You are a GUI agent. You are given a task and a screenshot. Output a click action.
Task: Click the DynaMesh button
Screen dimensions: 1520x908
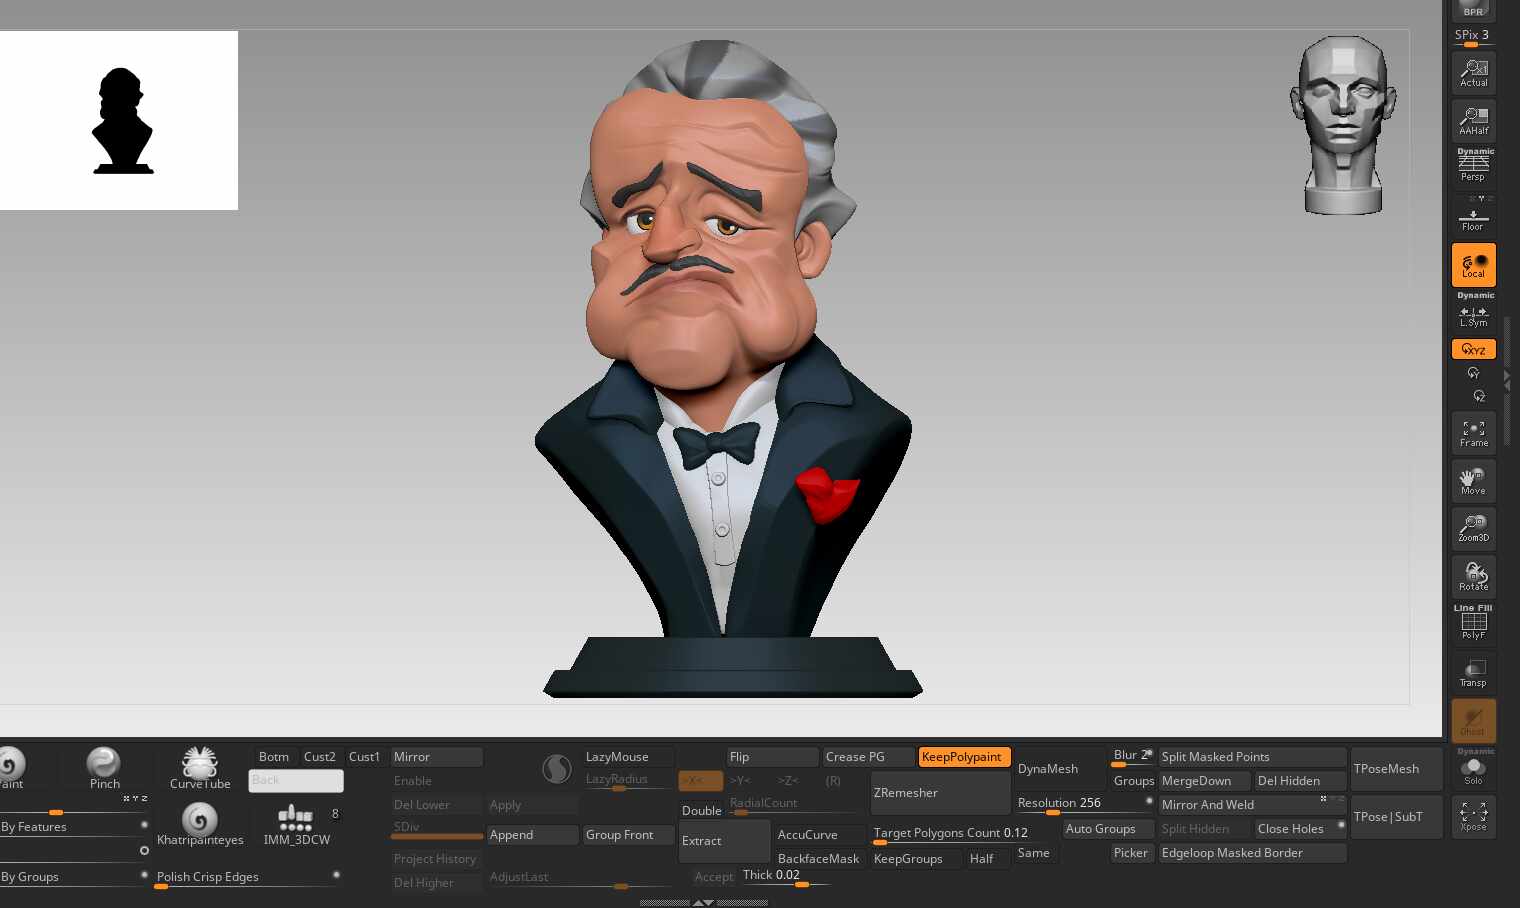click(x=1060, y=769)
